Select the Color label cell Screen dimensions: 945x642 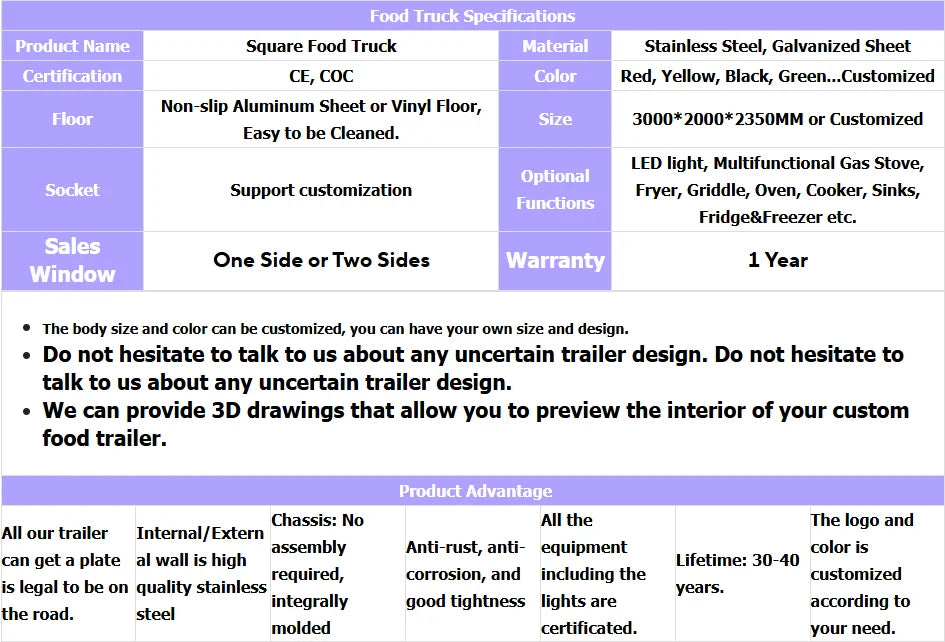point(555,75)
